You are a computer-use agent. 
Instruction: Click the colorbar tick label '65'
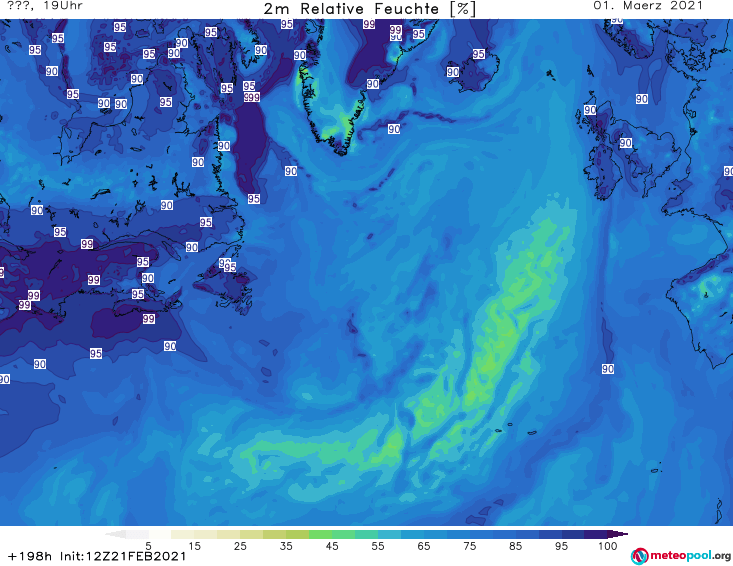click(424, 546)
